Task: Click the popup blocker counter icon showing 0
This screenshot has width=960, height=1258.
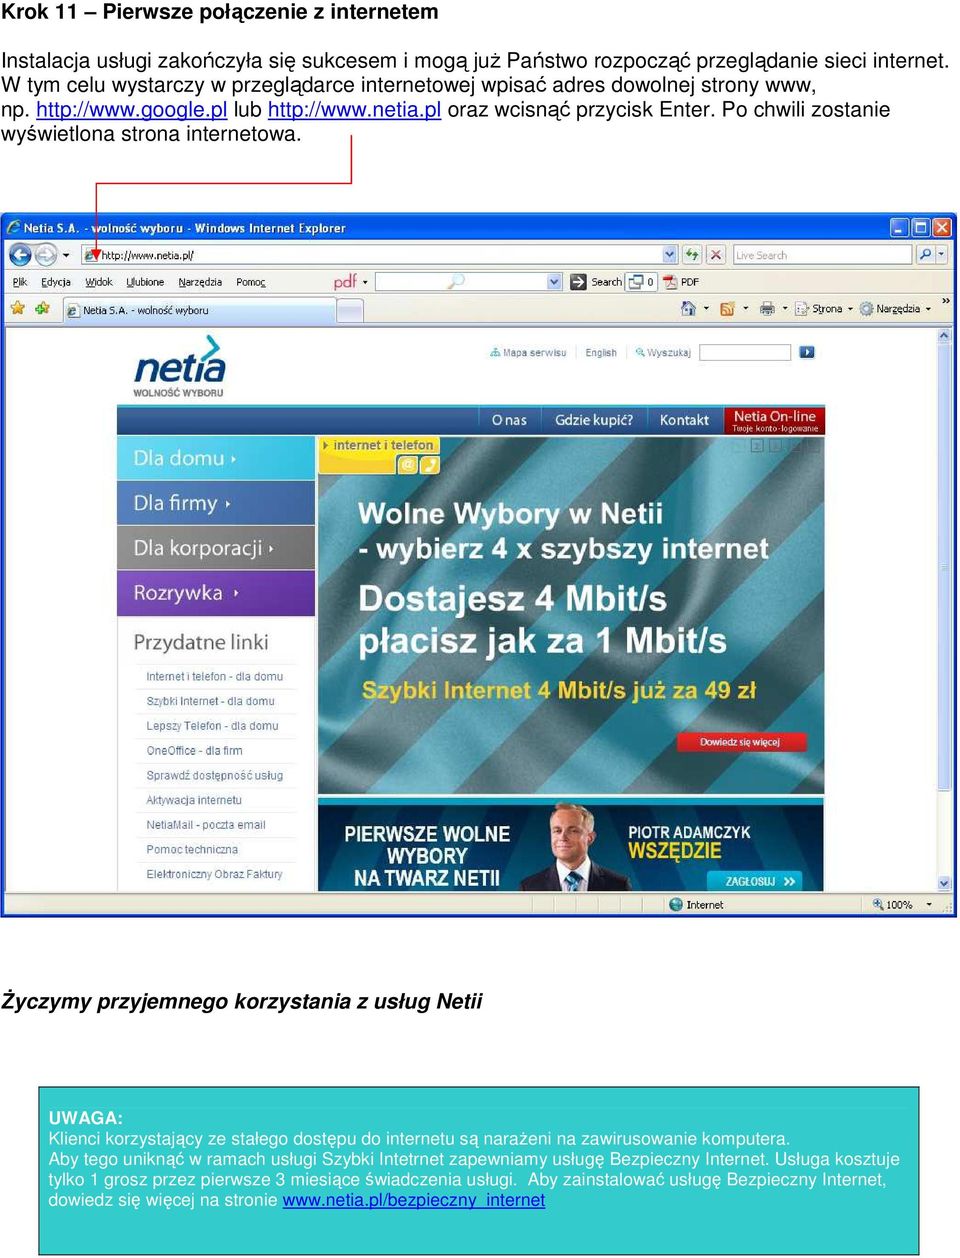Action: point(640,282)
